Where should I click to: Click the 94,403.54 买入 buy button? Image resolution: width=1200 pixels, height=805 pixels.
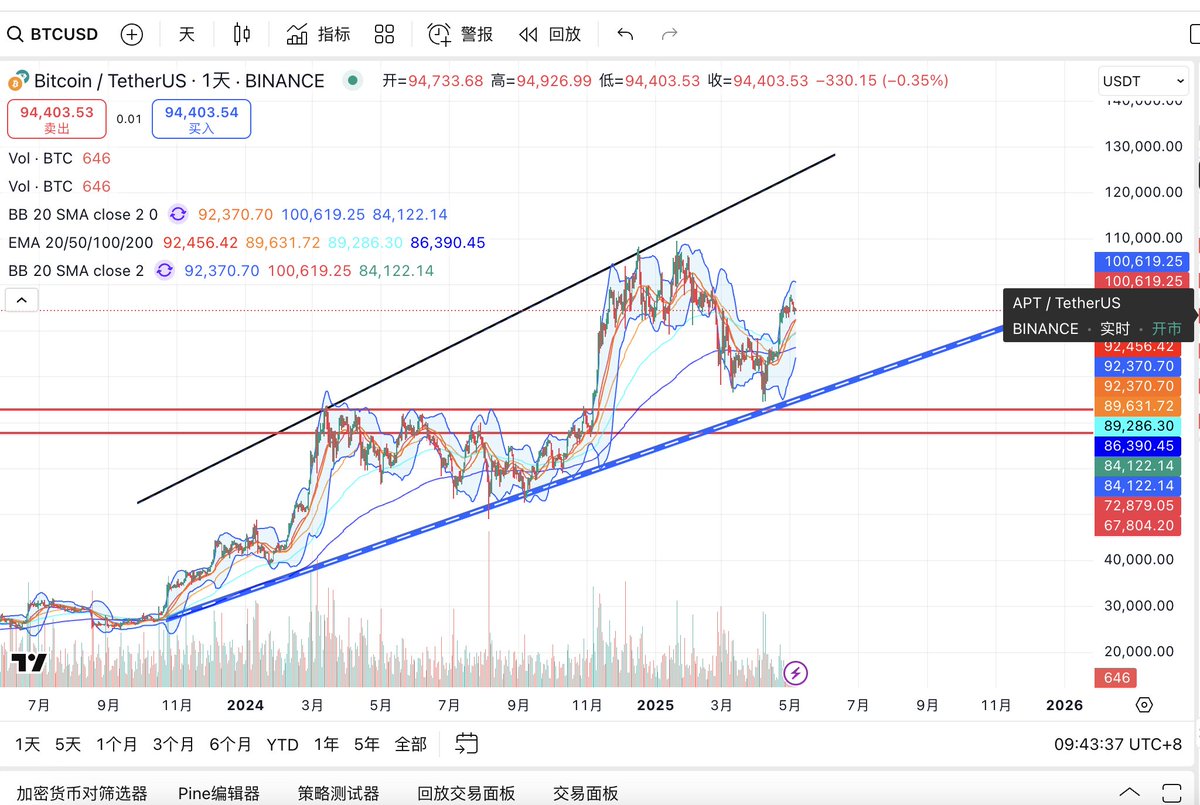[201, 119]
